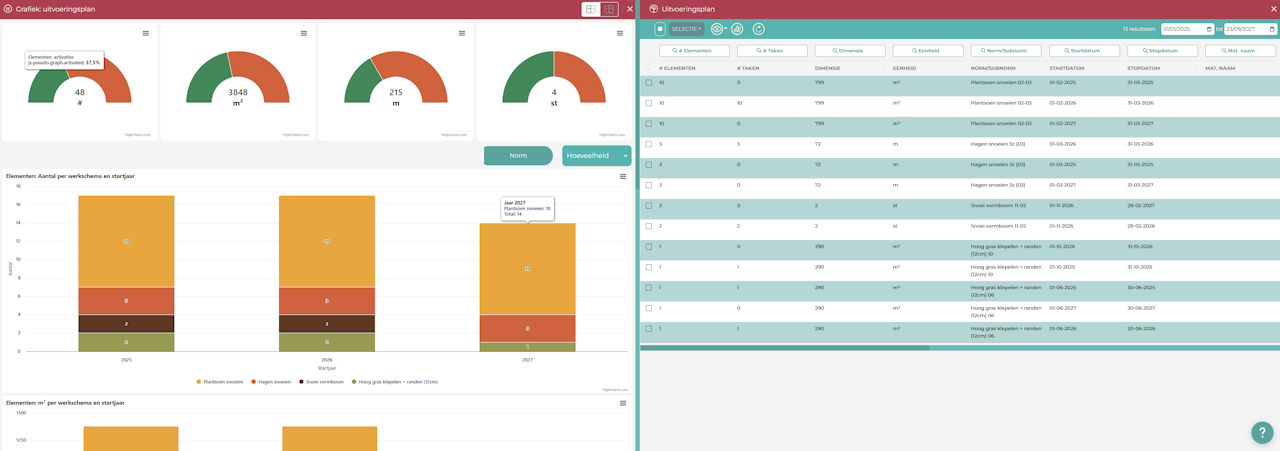Open the SELECTIE dropdown
This screenshot has height=451, width=1280.
pos(687,29)
